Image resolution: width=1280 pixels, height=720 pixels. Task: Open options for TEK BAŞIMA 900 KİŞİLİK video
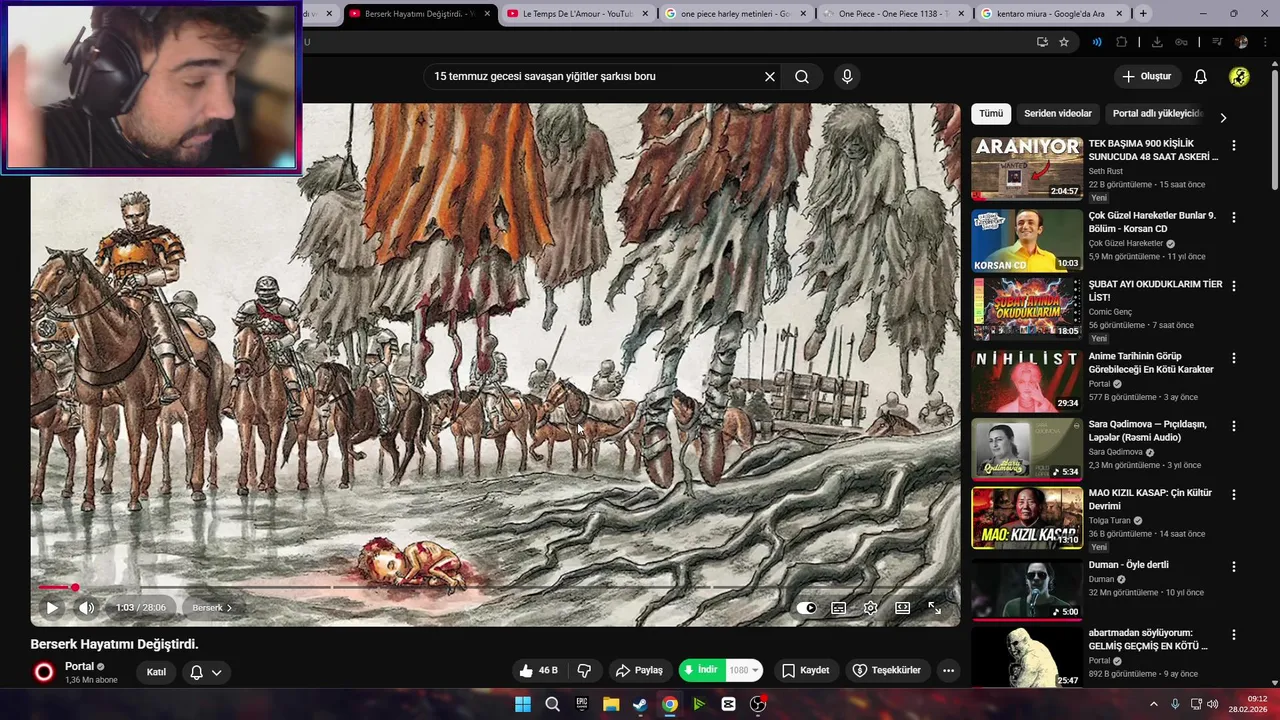point(1233,145)
